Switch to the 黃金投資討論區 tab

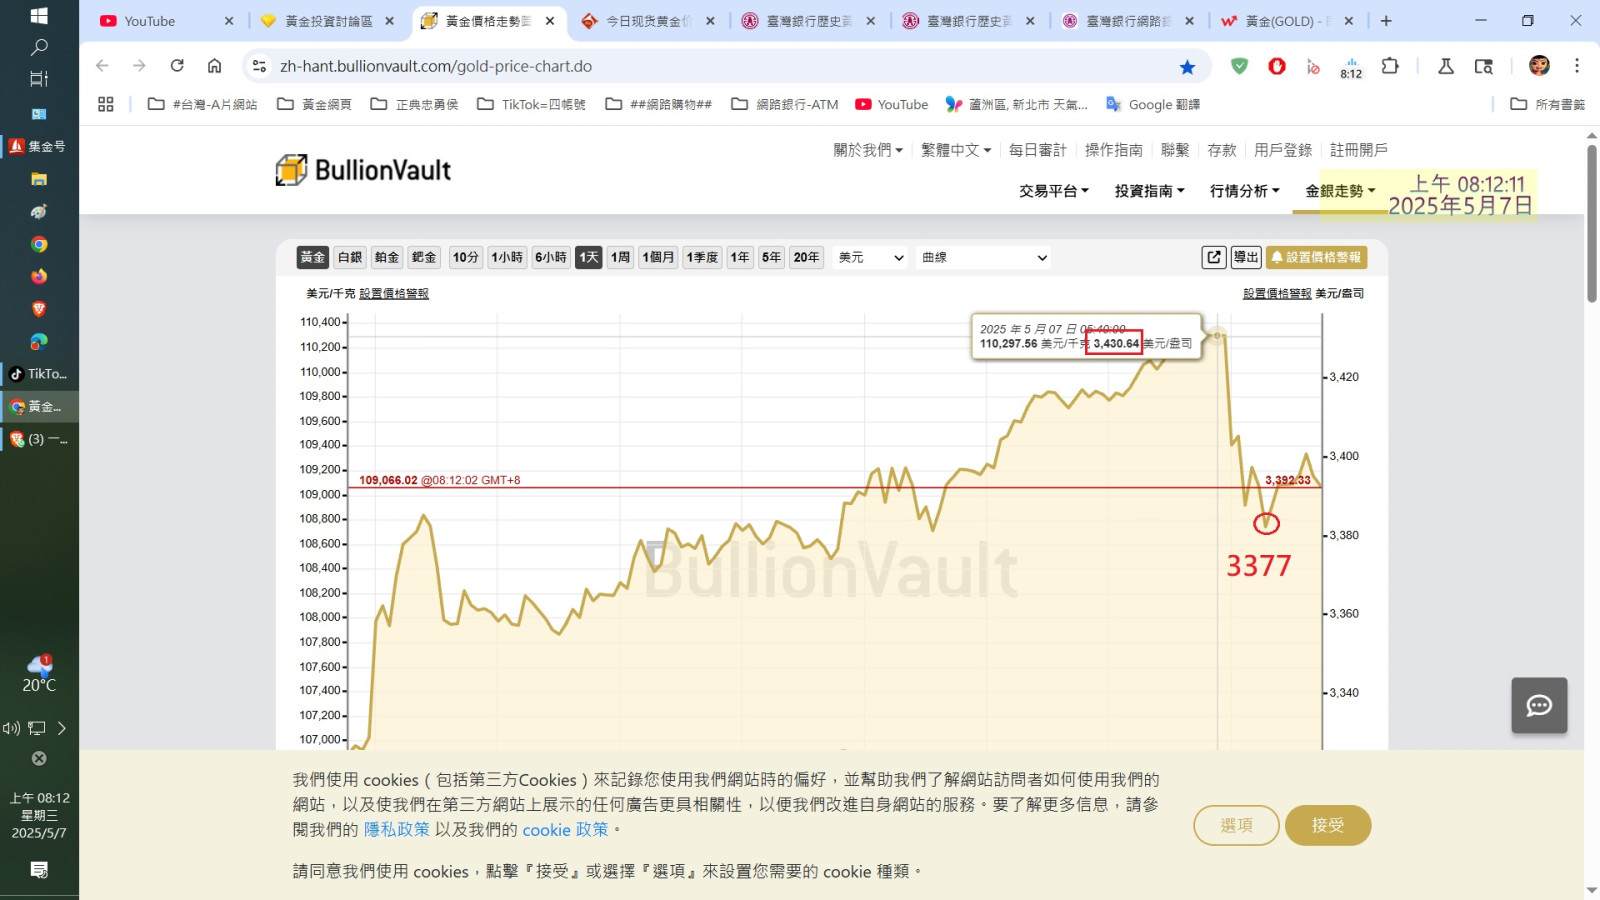326,21
